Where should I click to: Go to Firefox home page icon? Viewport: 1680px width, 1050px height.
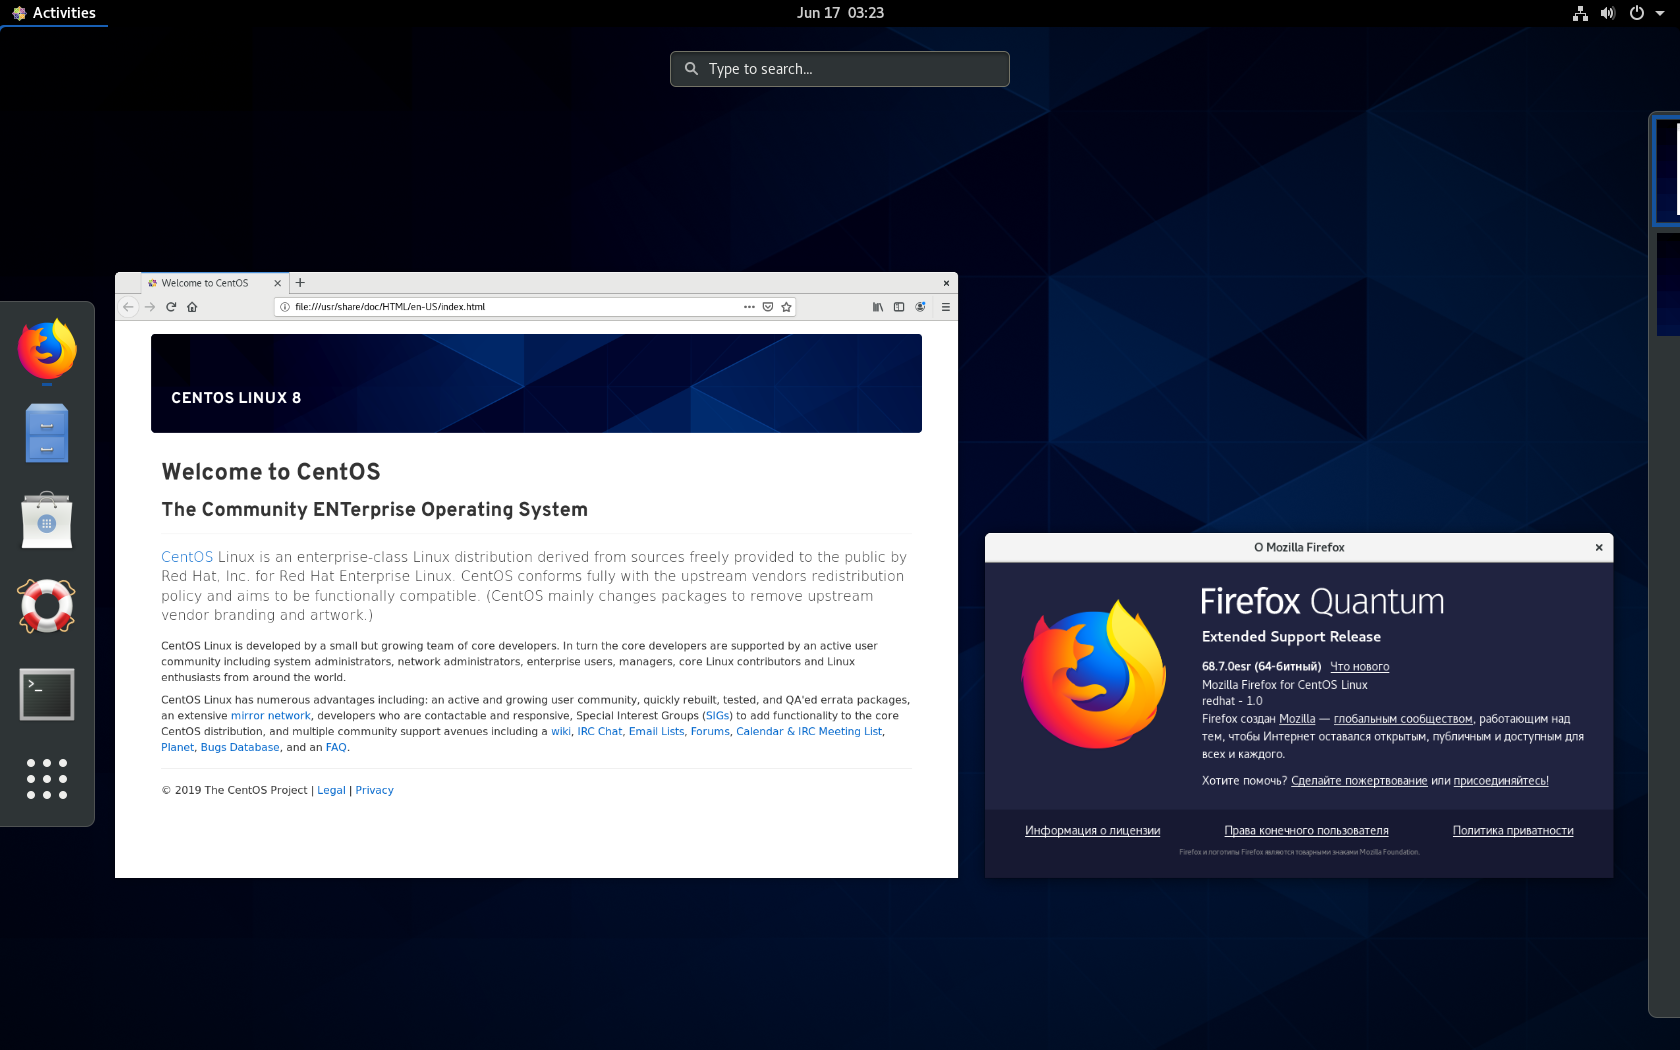tap(192, 307)
